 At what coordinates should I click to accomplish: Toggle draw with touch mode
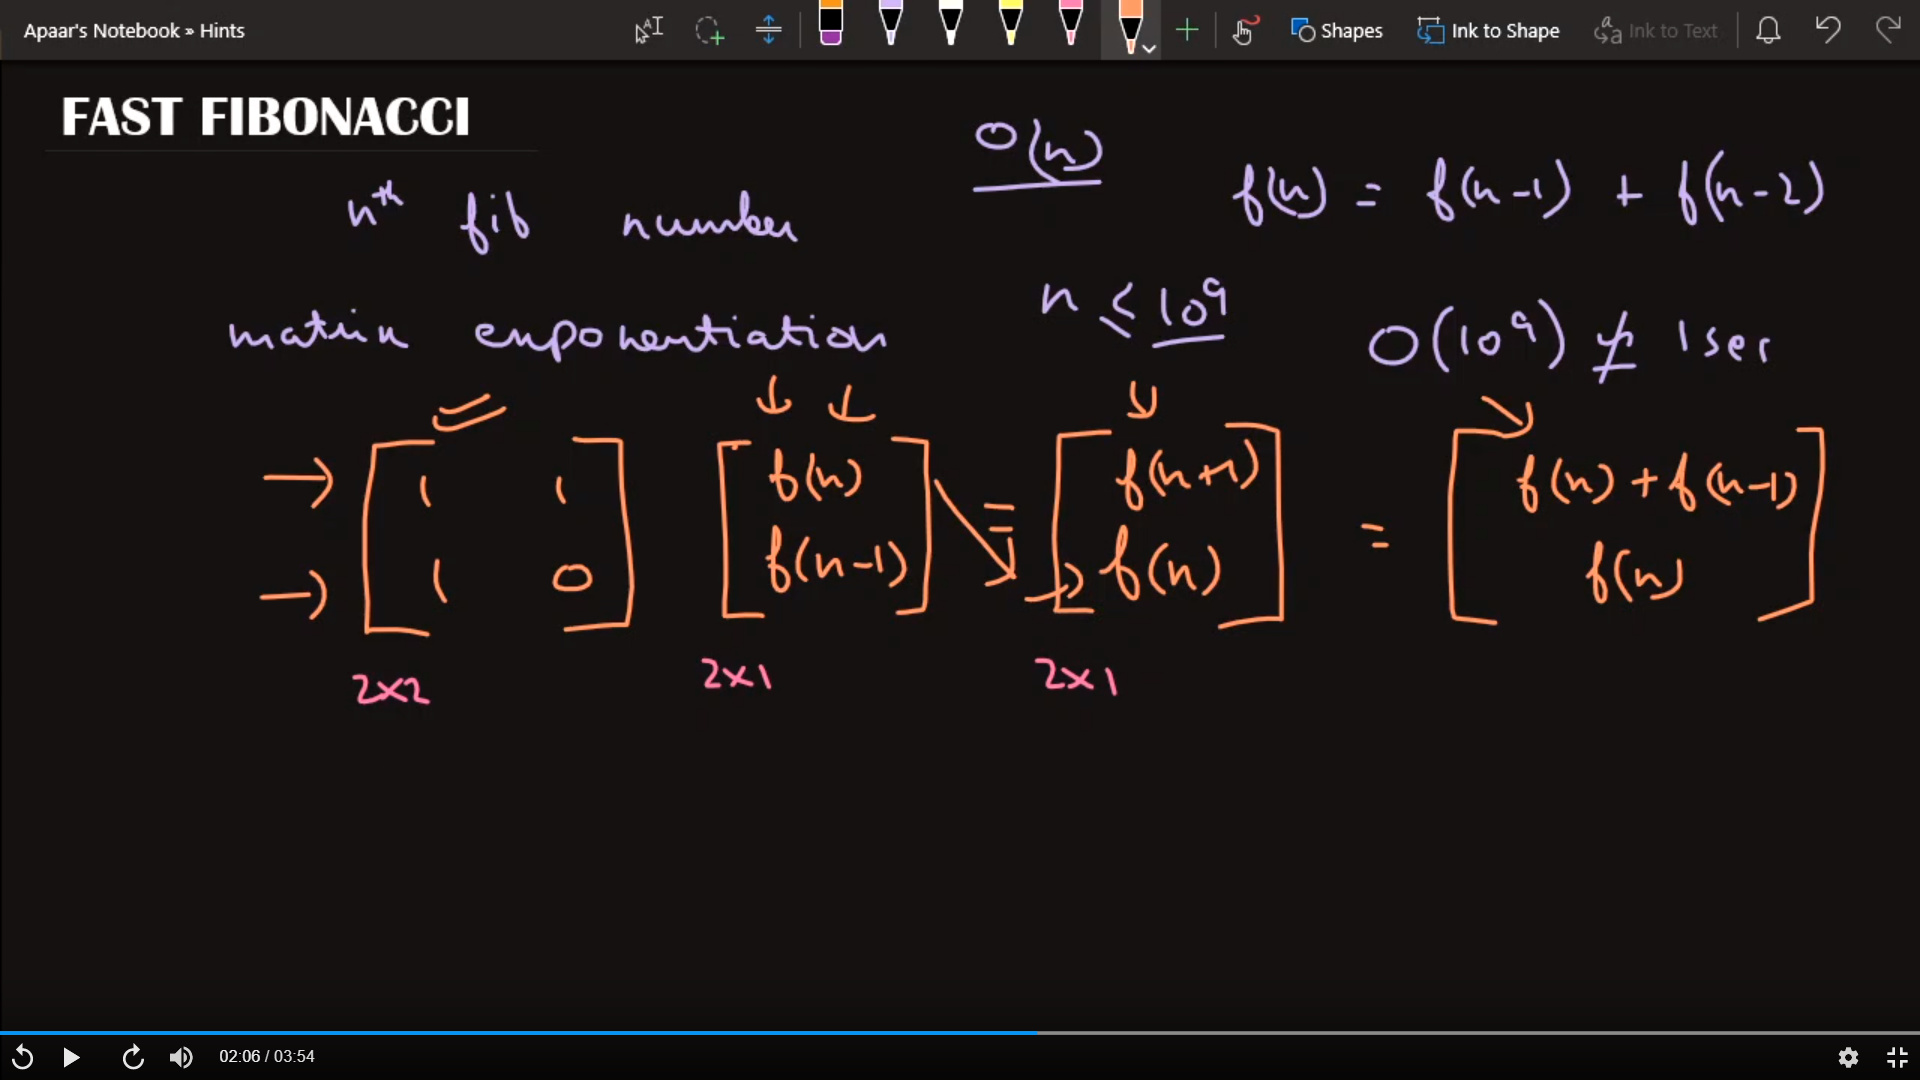tap(1244, 30)
